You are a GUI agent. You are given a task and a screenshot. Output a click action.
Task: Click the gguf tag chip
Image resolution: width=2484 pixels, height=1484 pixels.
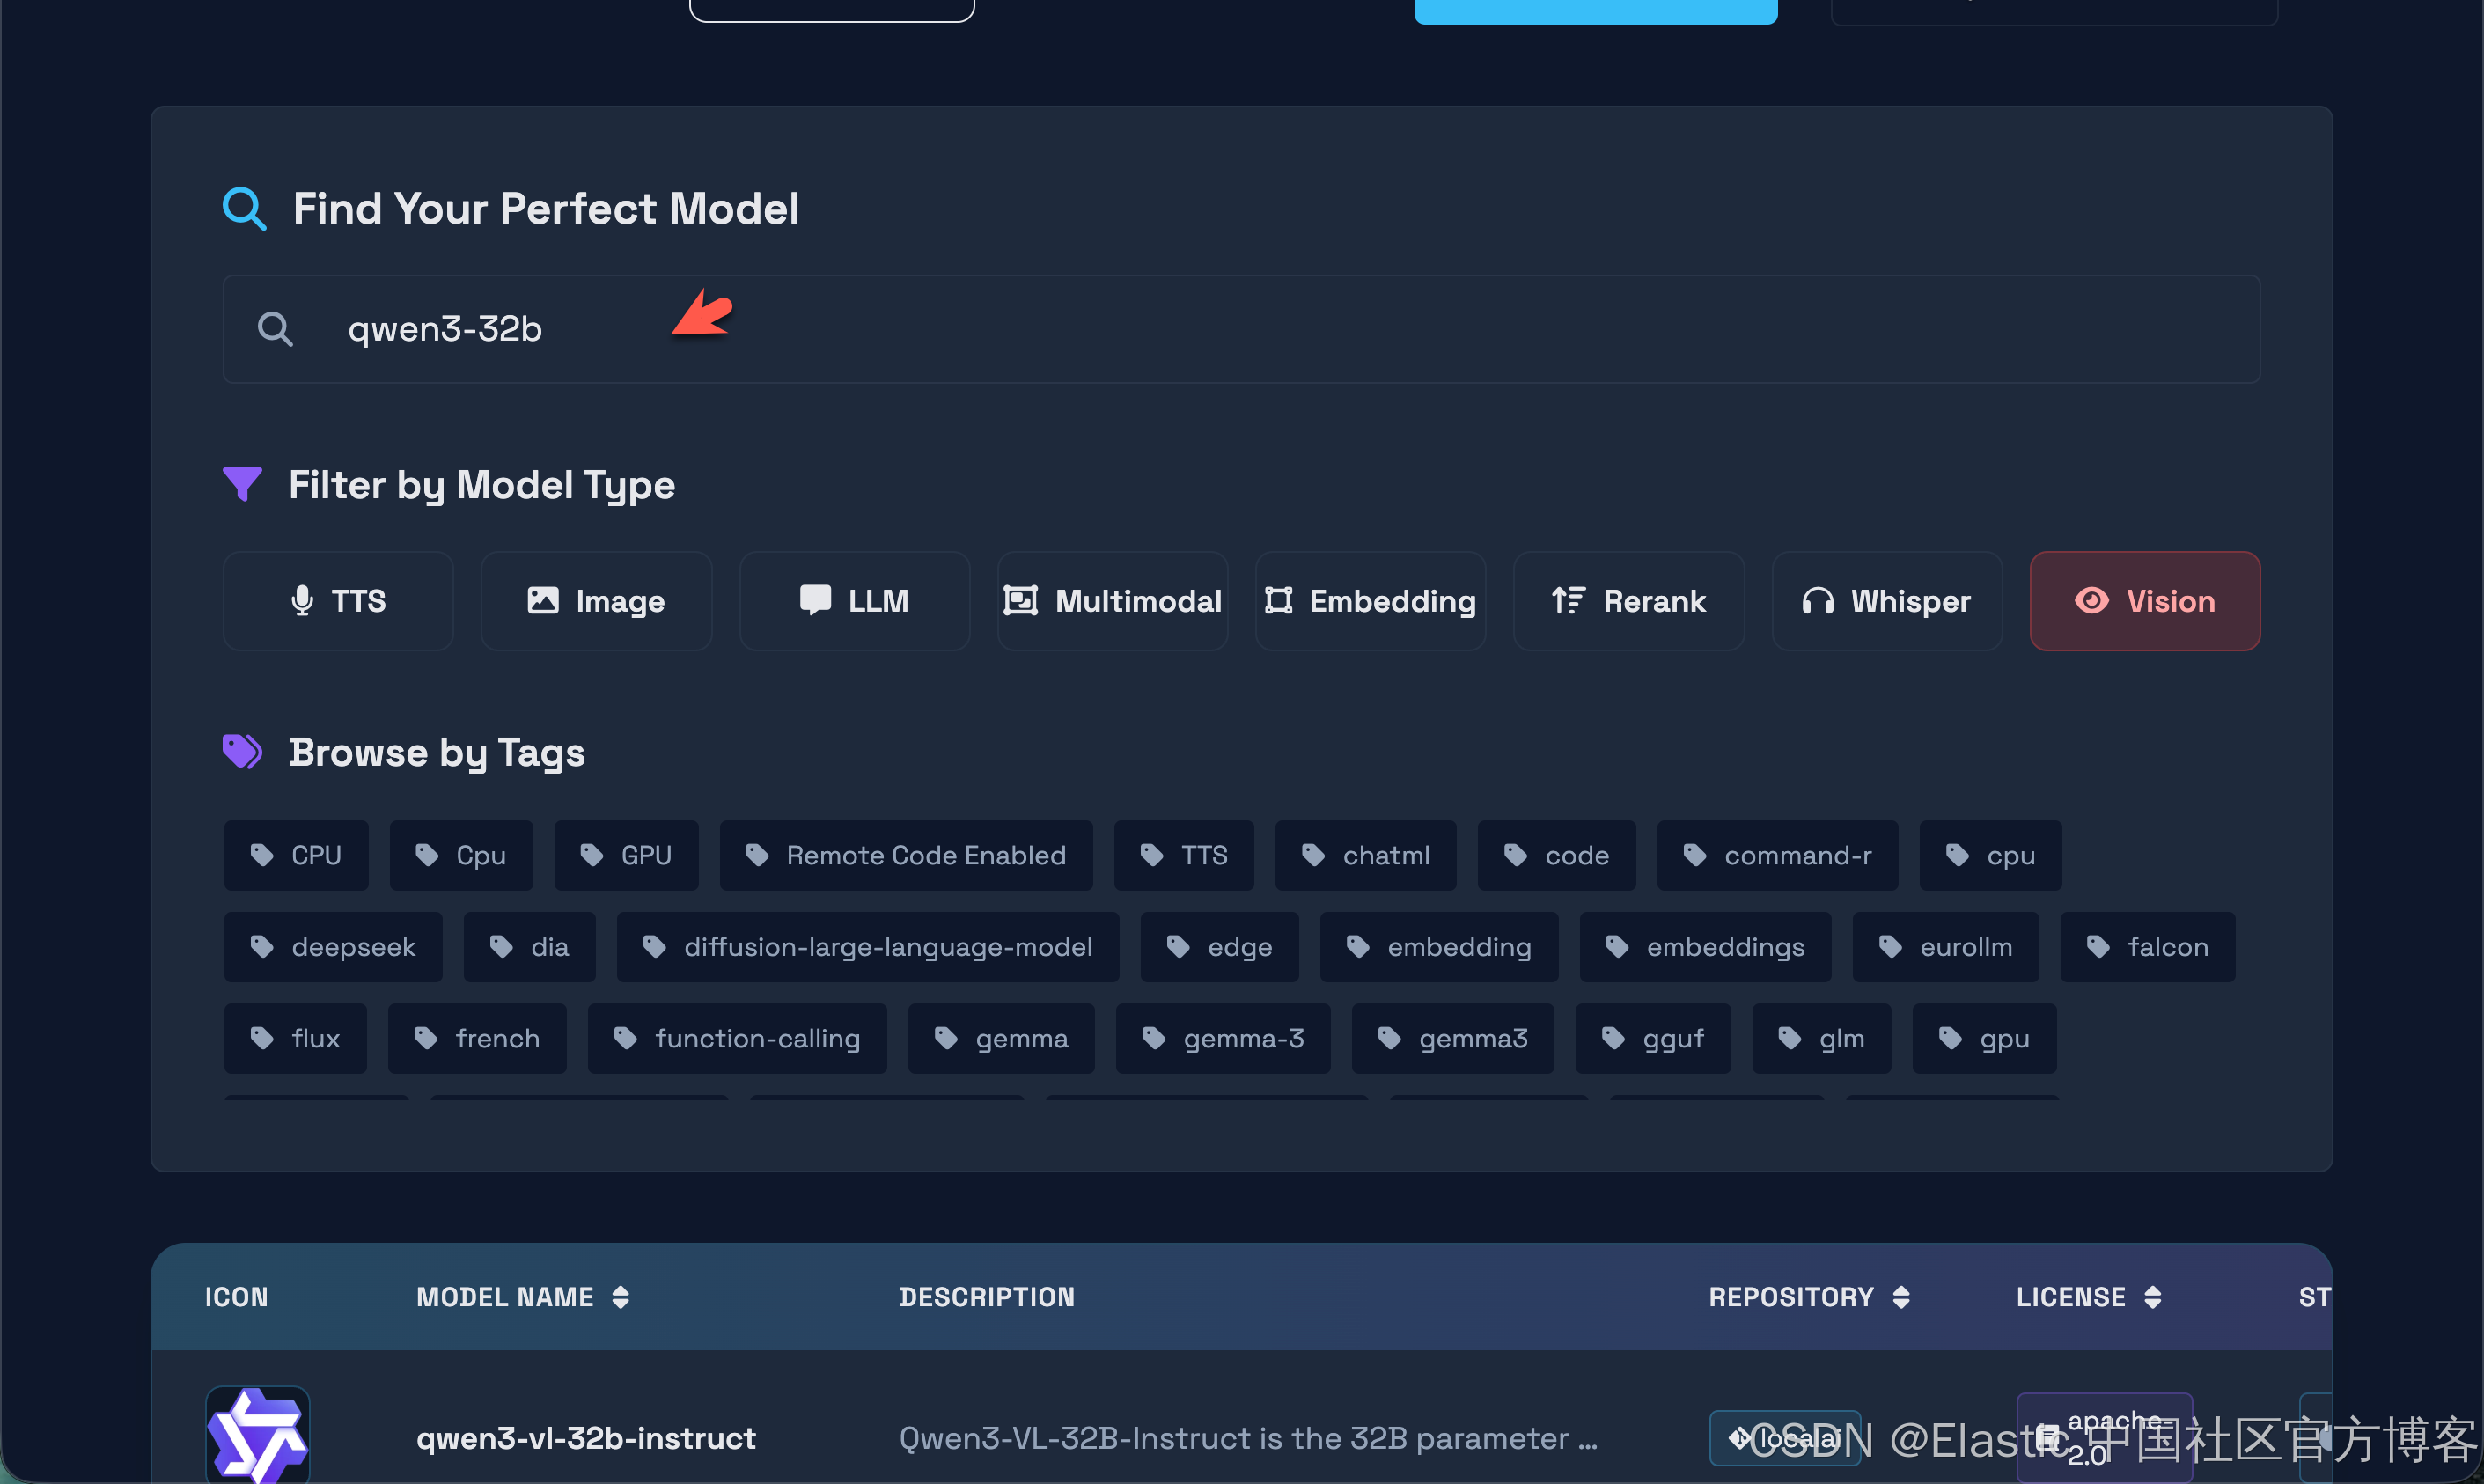[x=1652, y=1039]
